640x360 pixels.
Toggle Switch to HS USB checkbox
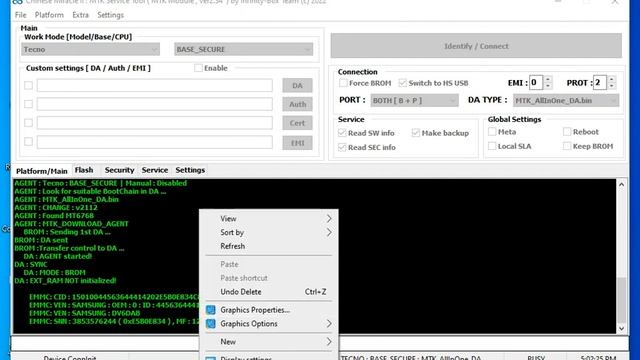coord(403,83)
